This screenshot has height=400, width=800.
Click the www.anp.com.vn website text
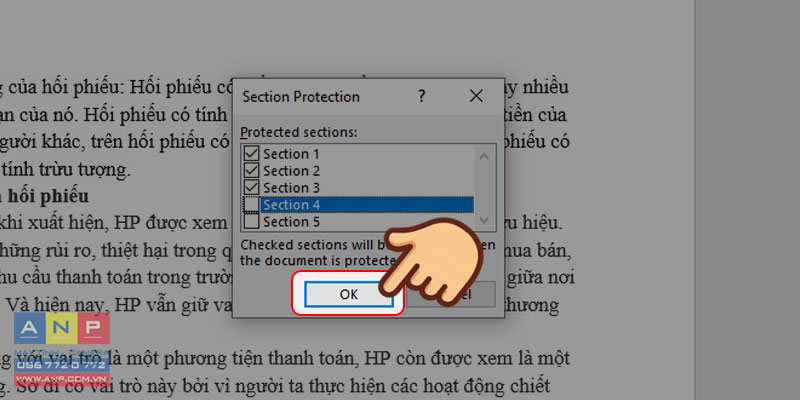point(62,379)
